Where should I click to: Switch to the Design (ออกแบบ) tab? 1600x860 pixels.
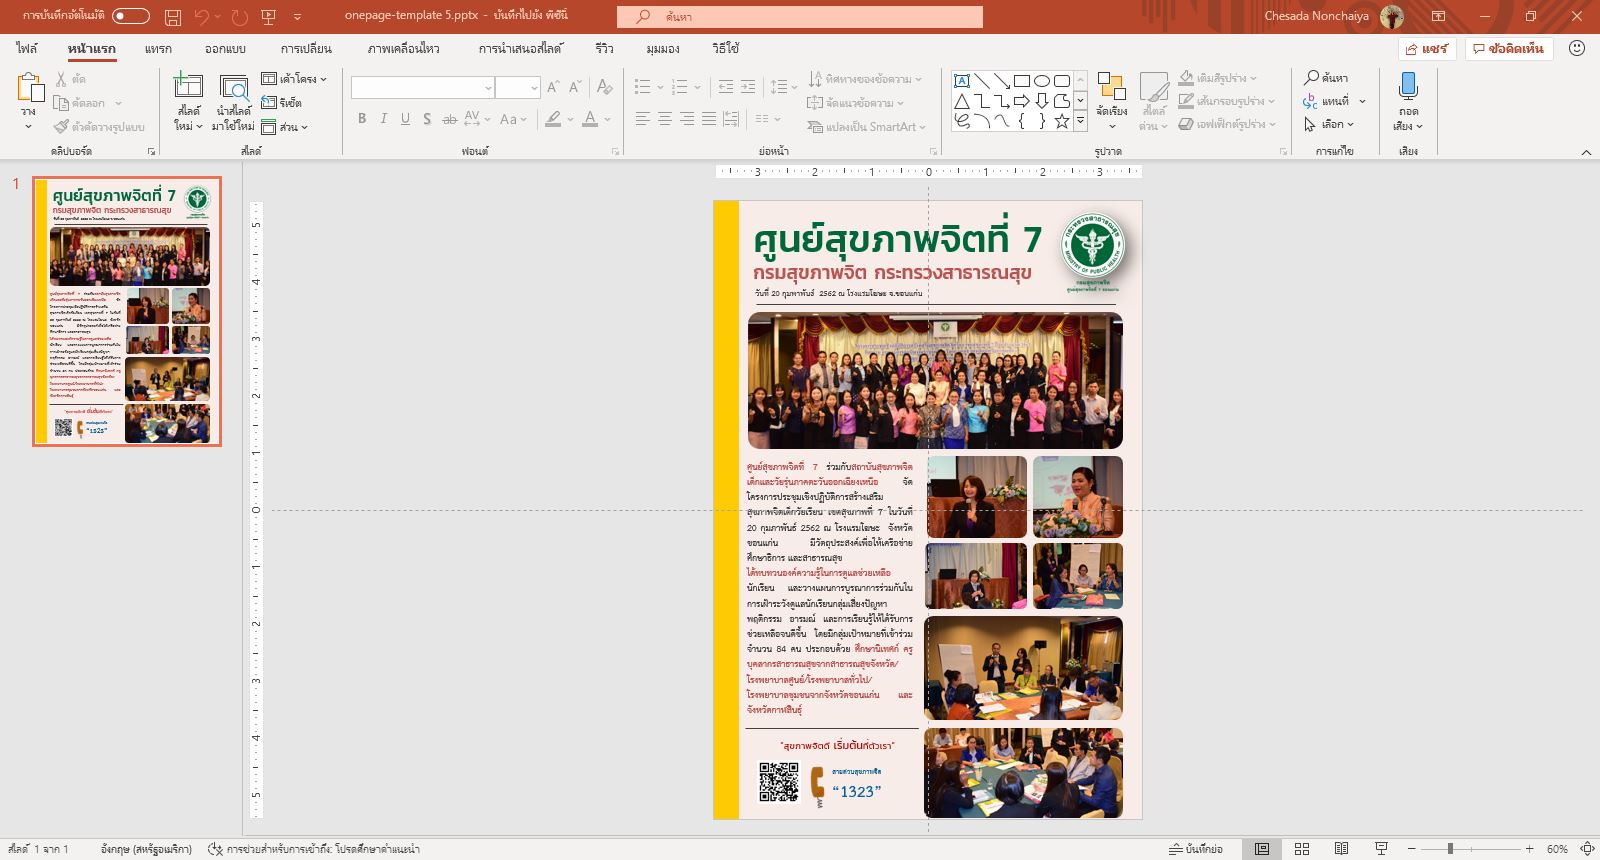(x=225, y=48)
